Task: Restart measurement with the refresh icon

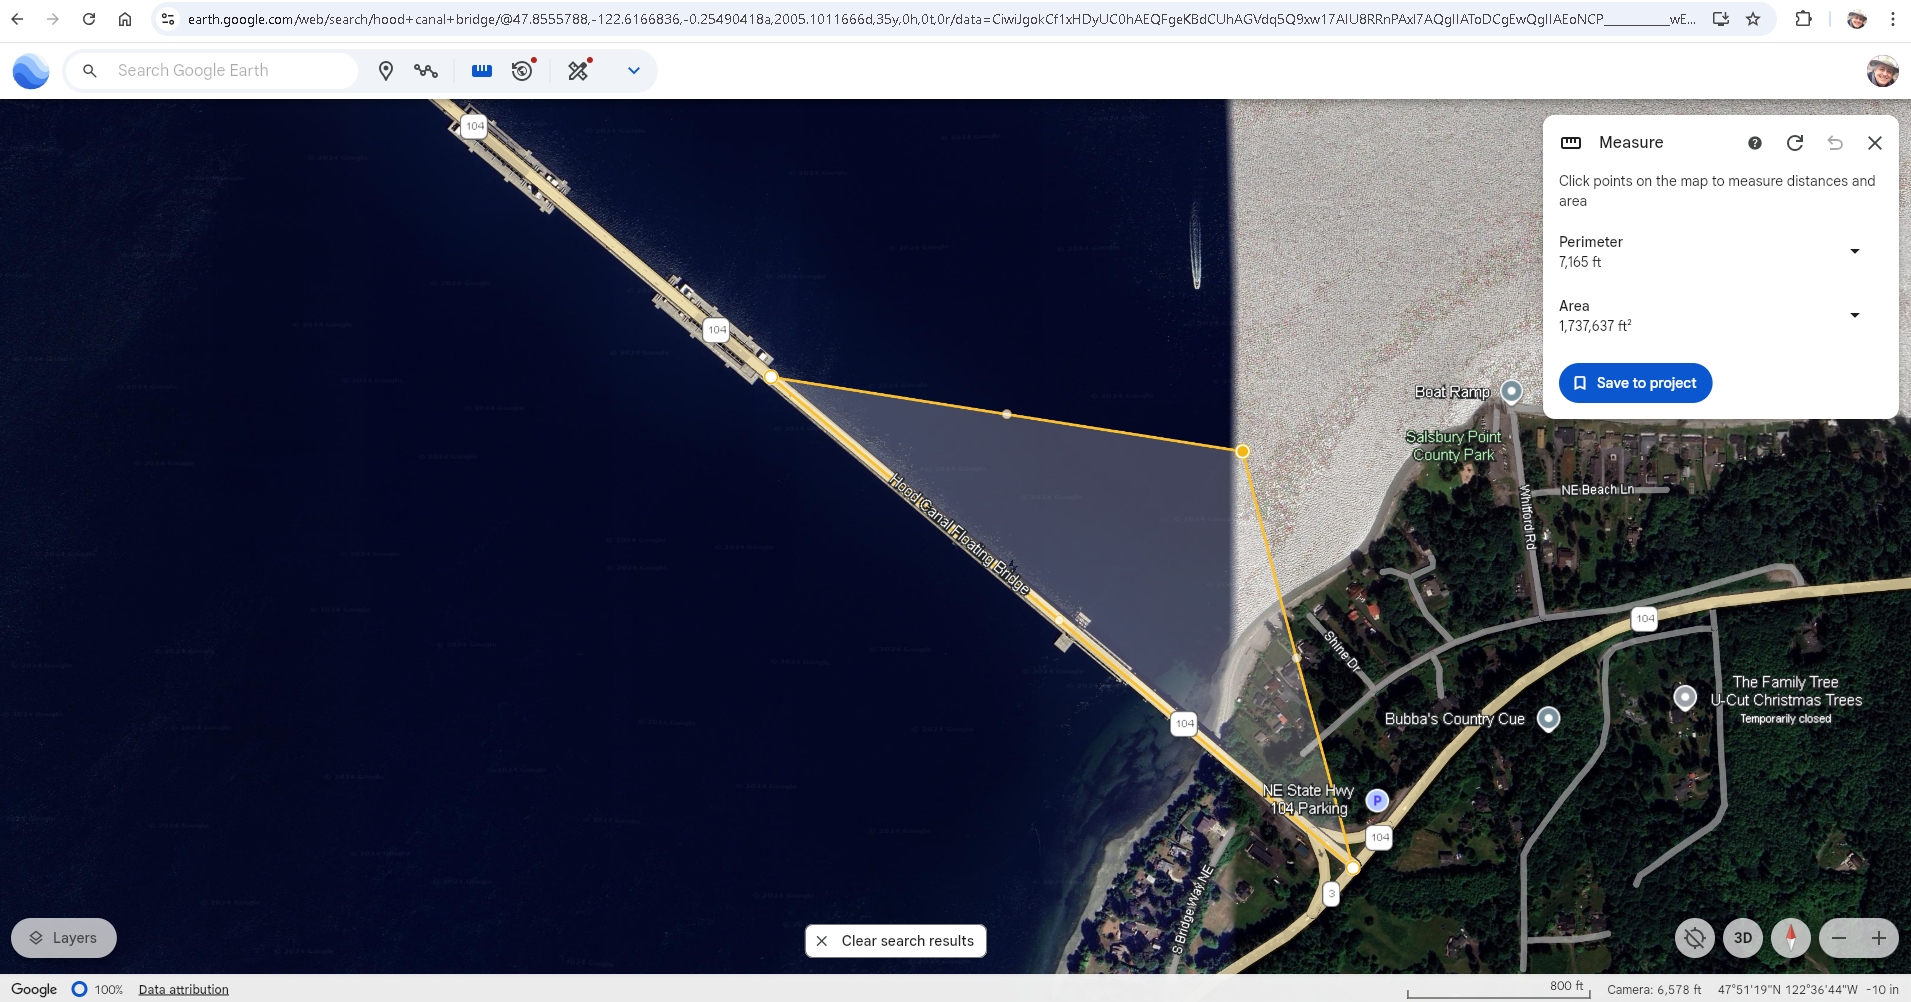Action: pyautogui.click(x=1795, y=143)
